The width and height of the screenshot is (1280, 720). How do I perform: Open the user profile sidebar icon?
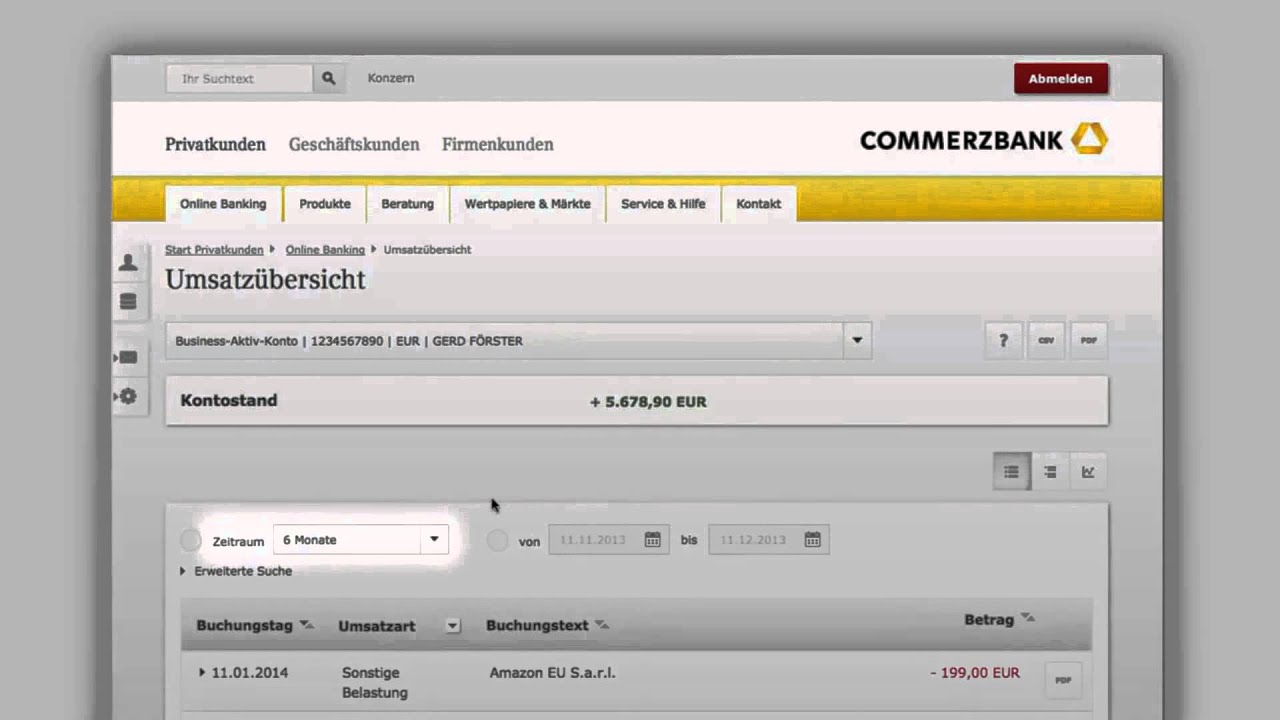pyautogui.click(x=128, y=263)
